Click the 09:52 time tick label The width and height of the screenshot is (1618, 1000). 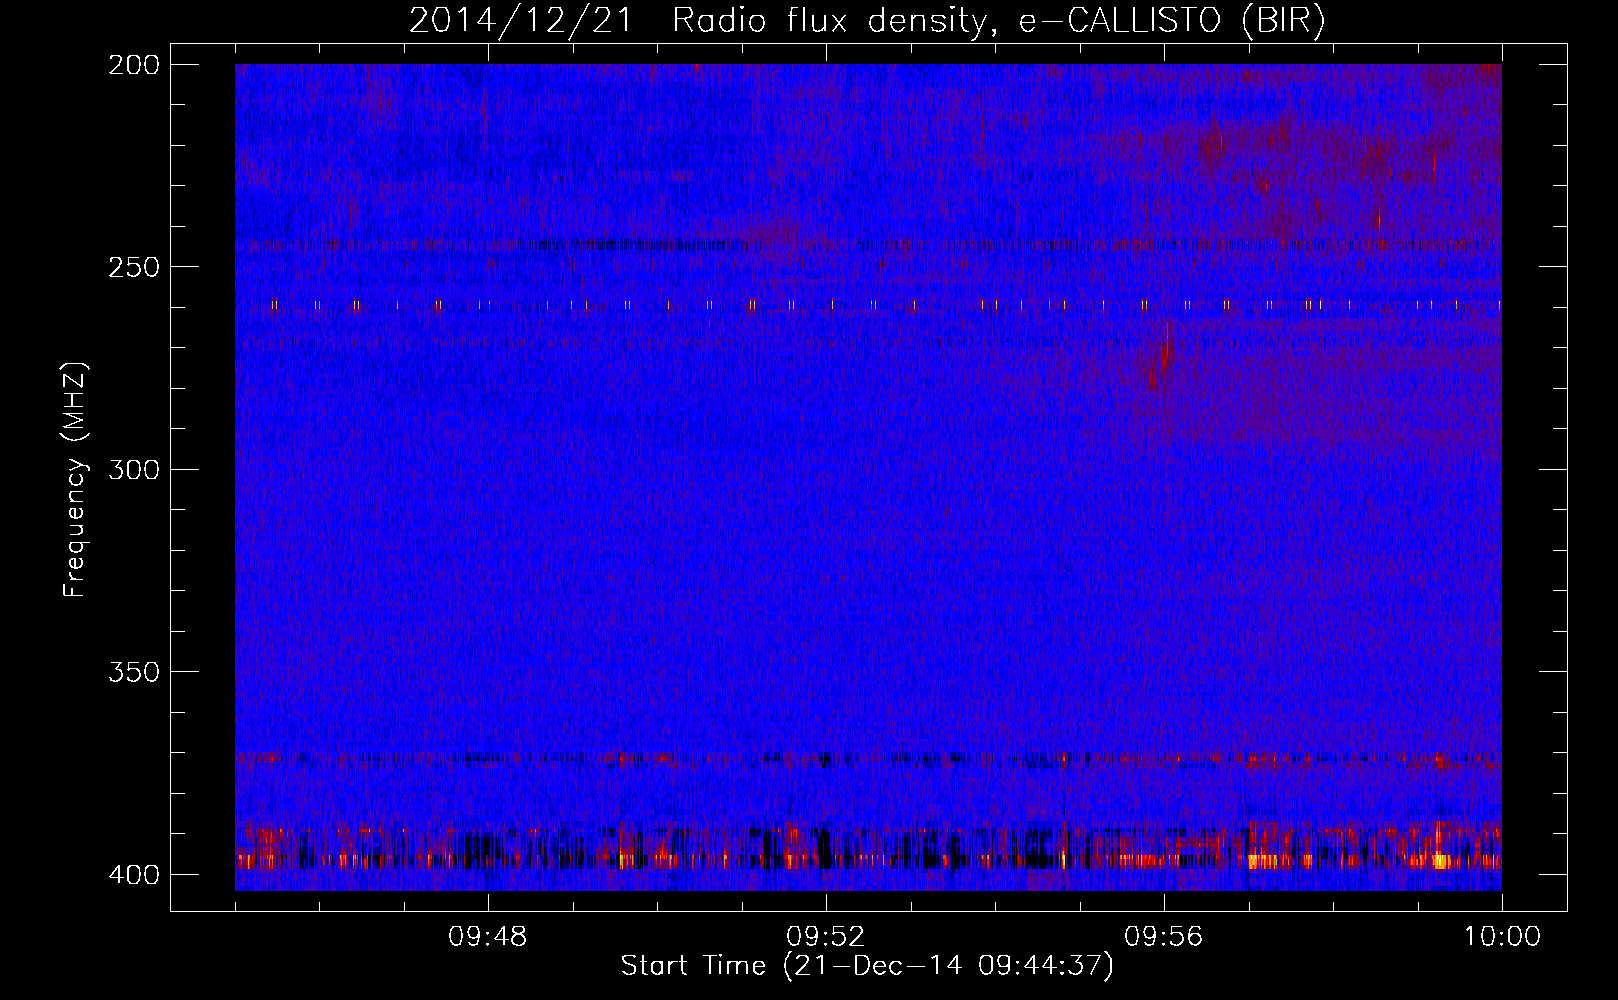coord(826,937)
